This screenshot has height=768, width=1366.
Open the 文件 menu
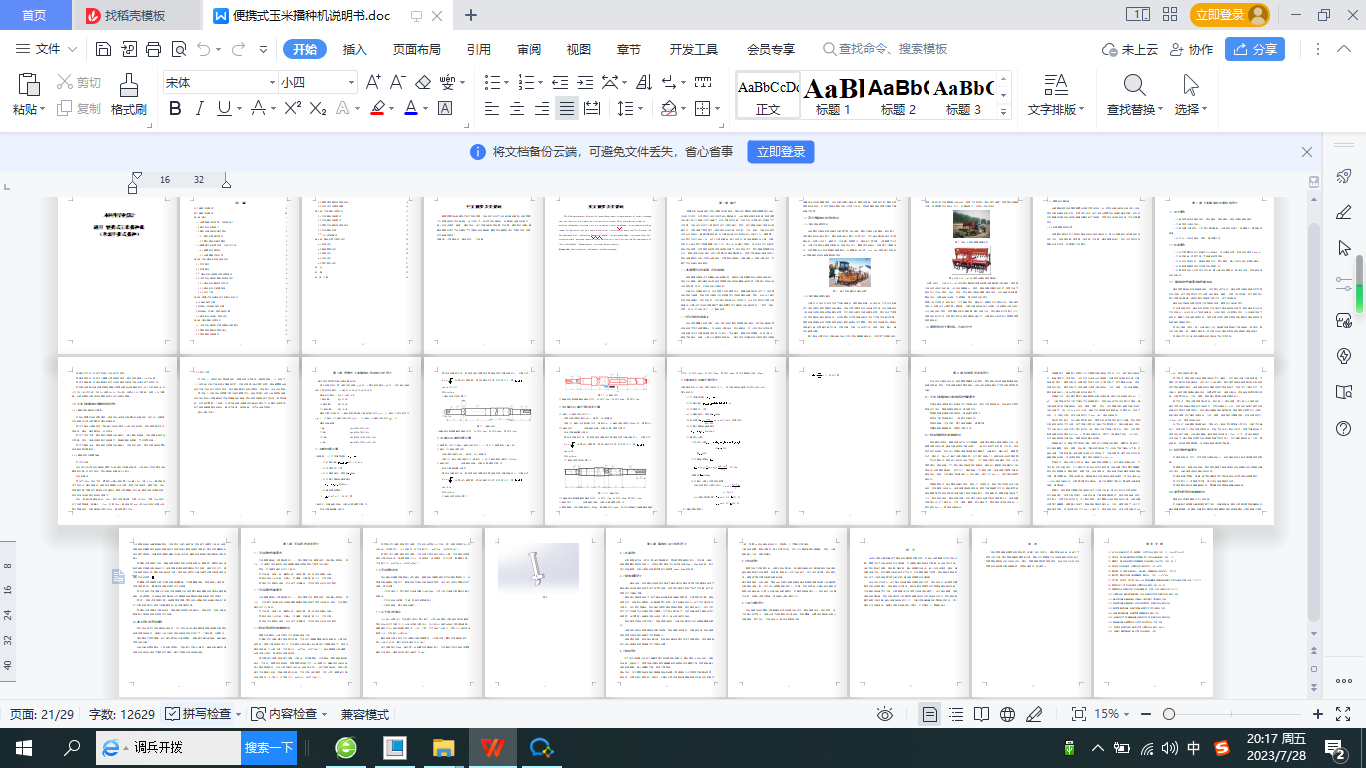tap(47, 49)
